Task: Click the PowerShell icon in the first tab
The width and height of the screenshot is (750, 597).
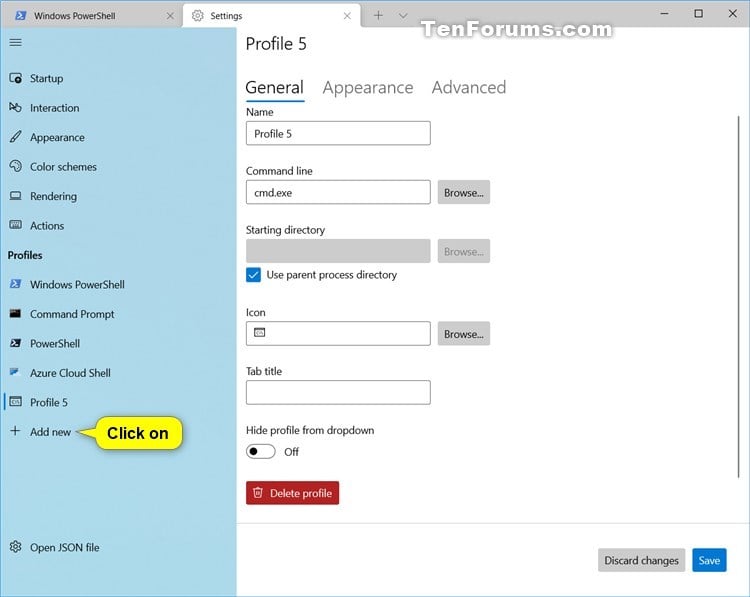Action: pos(21,15)
